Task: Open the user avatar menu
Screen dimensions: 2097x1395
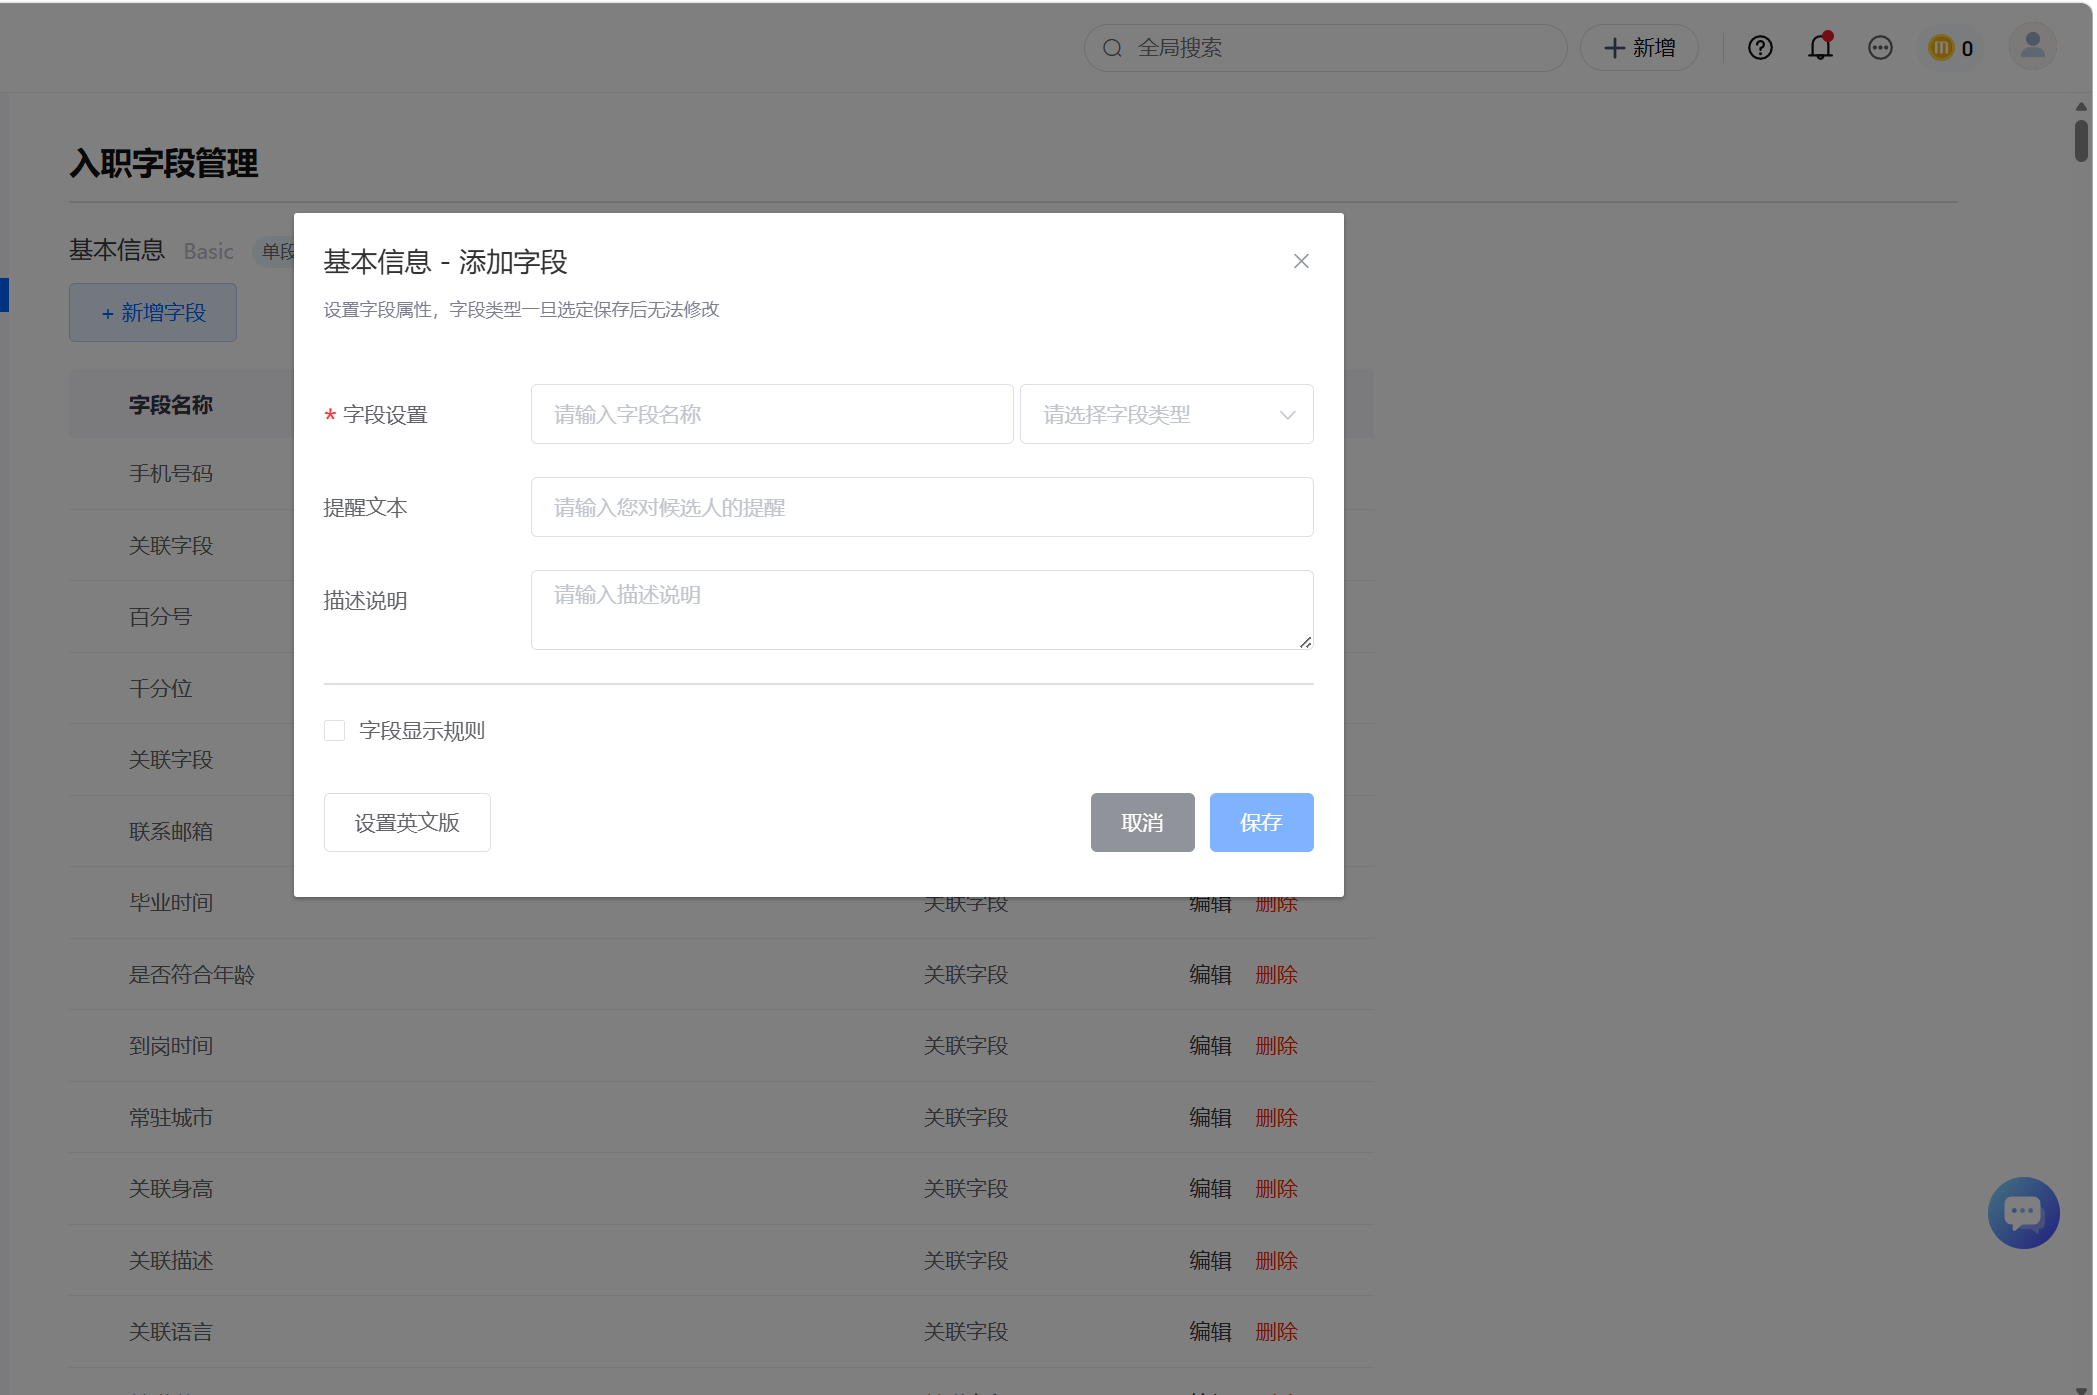Action: point(2032,47)
